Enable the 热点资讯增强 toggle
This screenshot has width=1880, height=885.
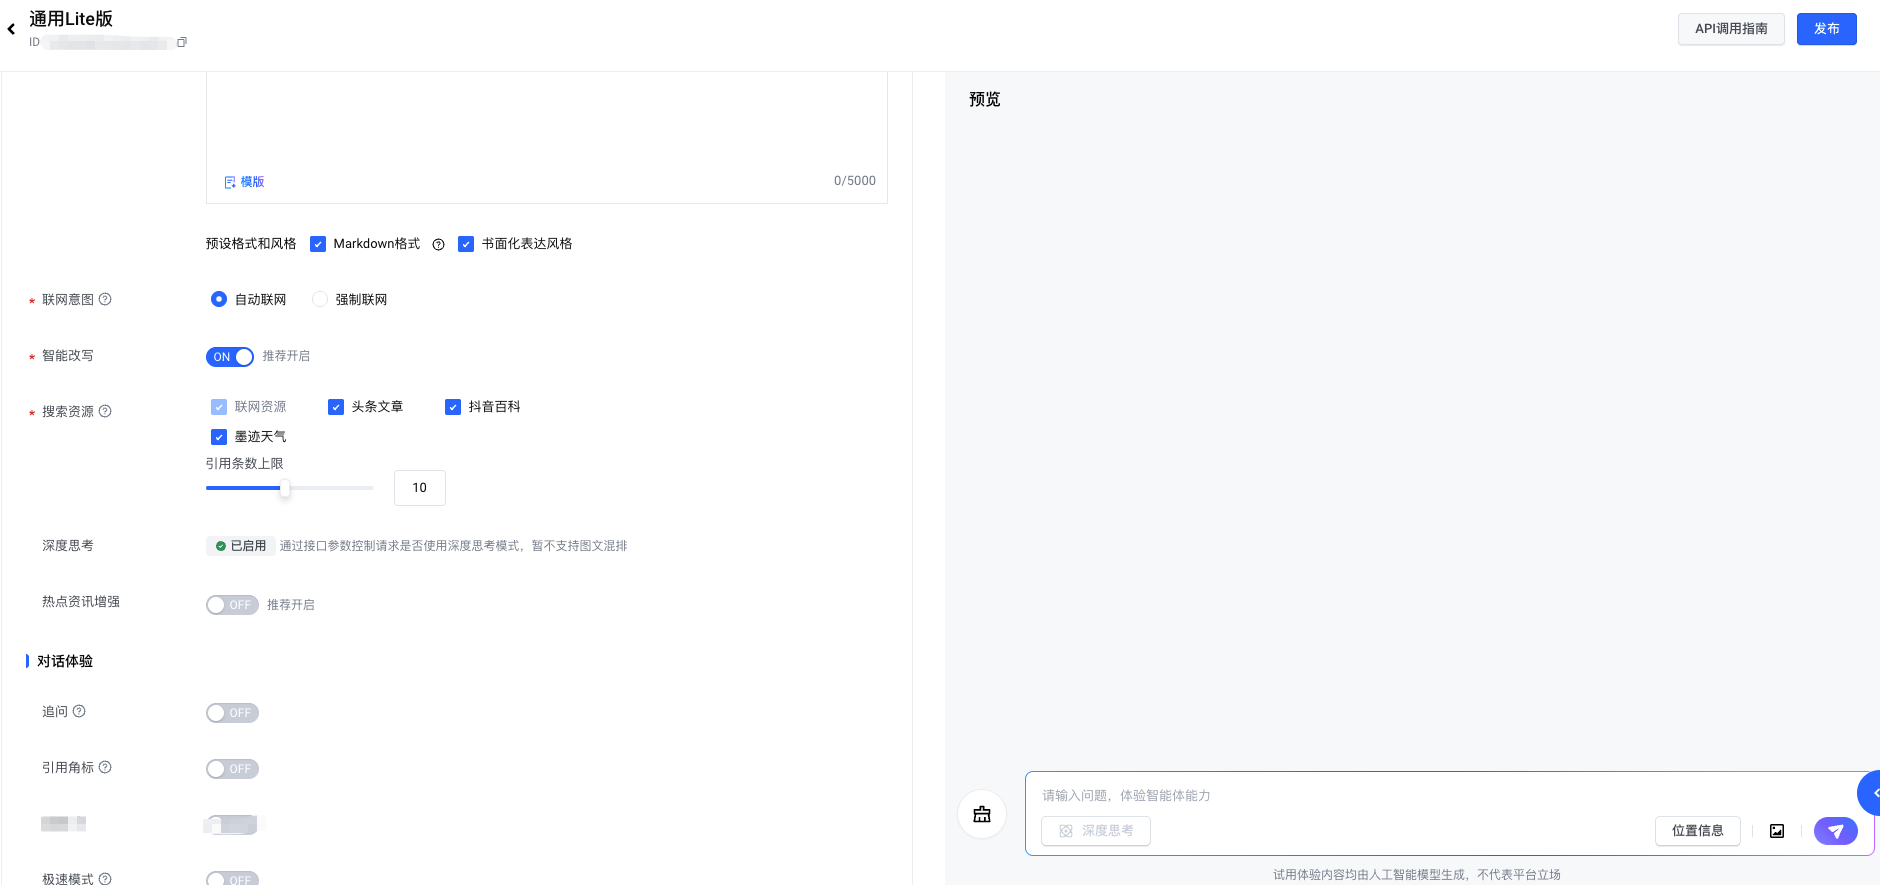click(232, 605)
